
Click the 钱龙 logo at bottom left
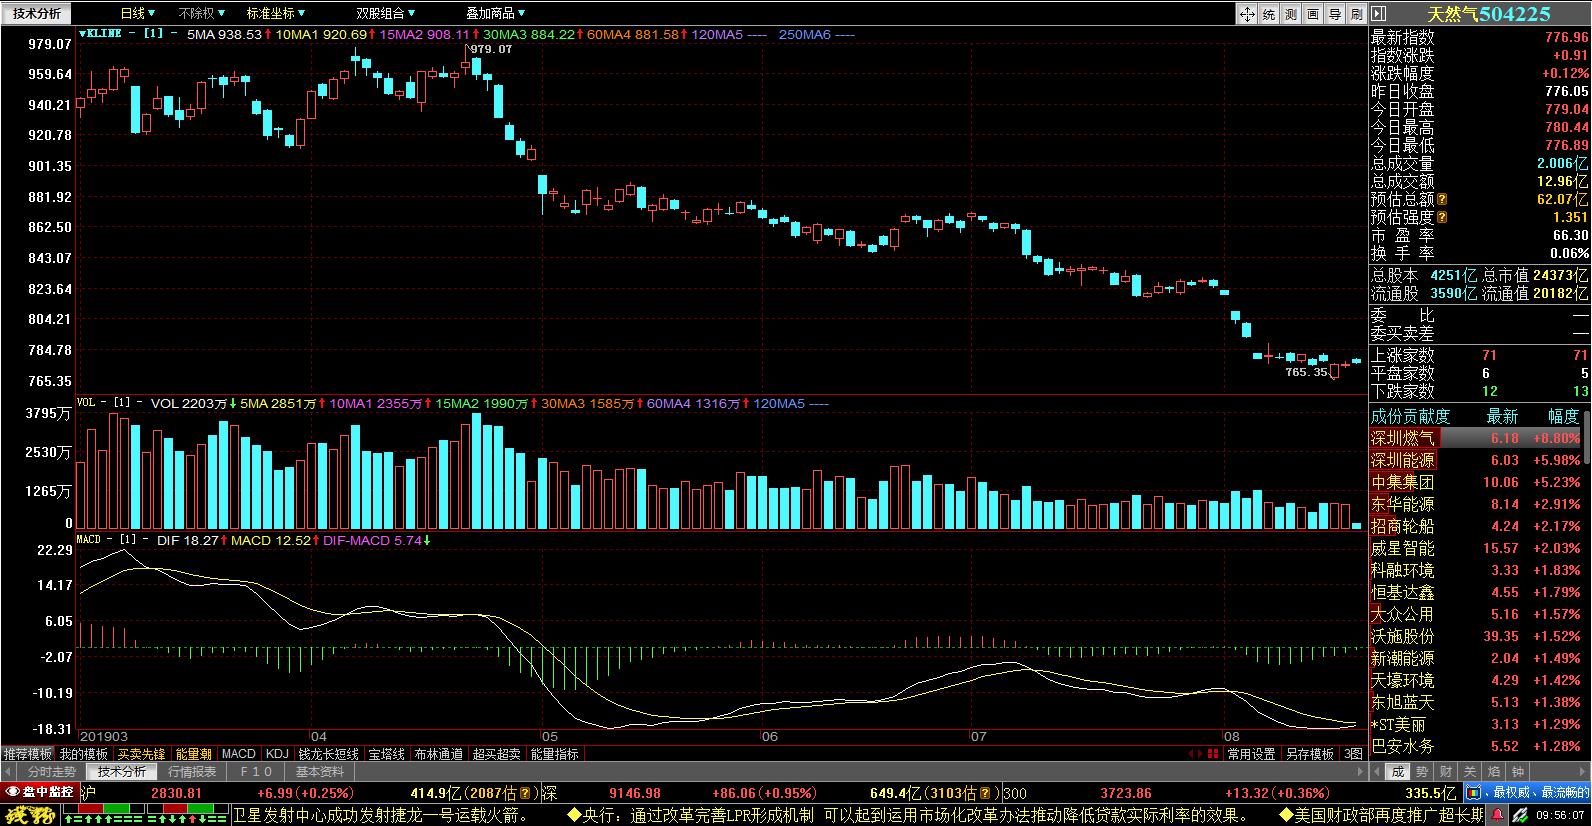[30, 816]
